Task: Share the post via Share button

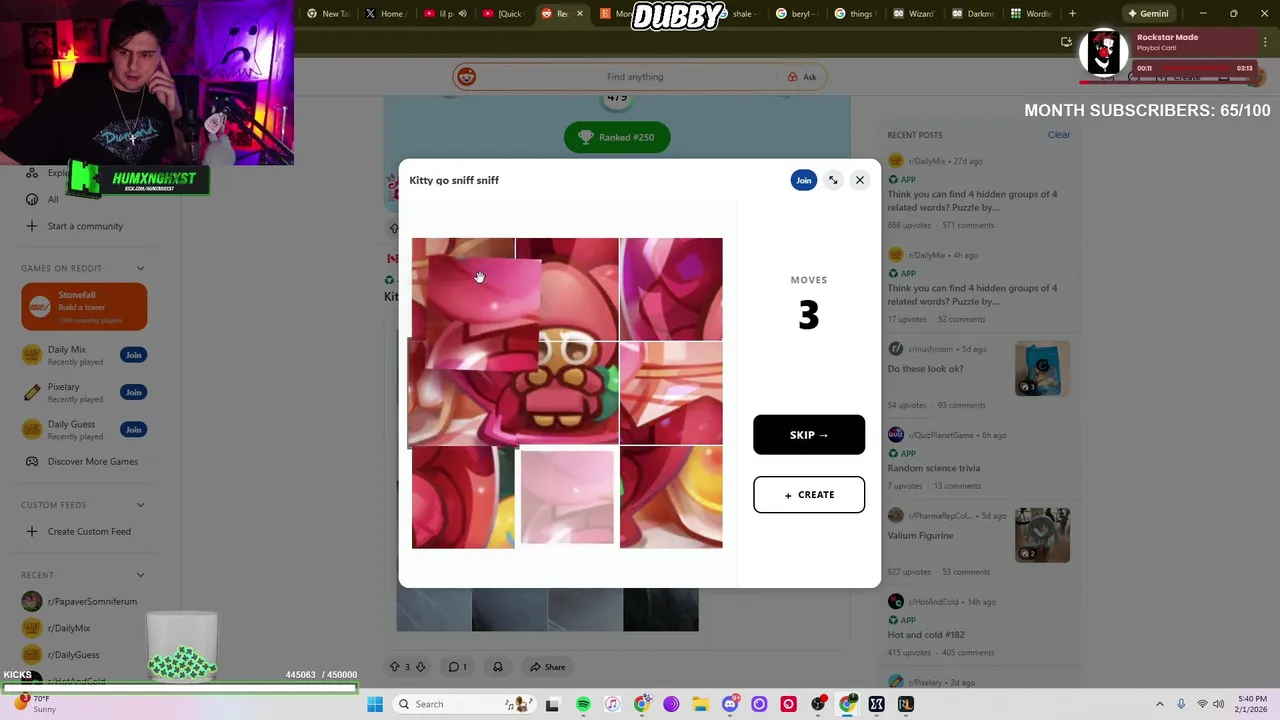Action: click(548, 667)
